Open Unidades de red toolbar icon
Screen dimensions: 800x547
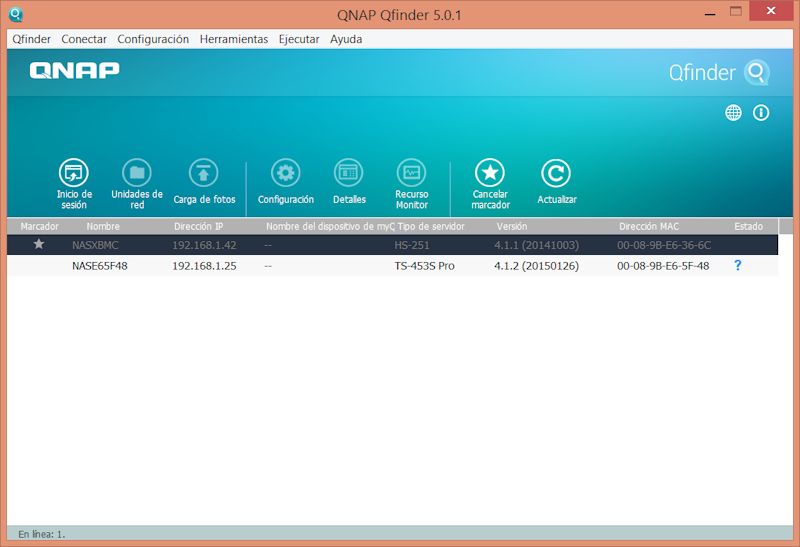click(x=137, y=173)
